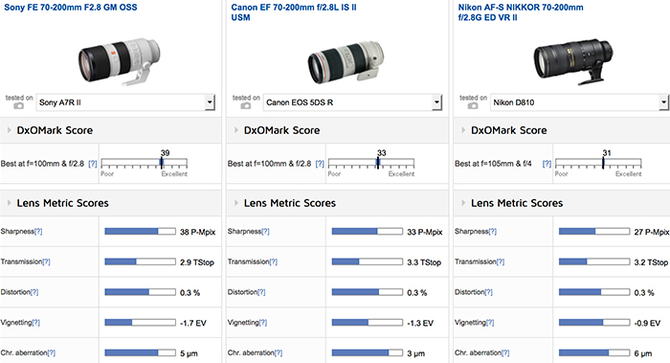Open Distortion help in Sony column
The width and height of the screenshot is (670, 363).
point(34,292)
